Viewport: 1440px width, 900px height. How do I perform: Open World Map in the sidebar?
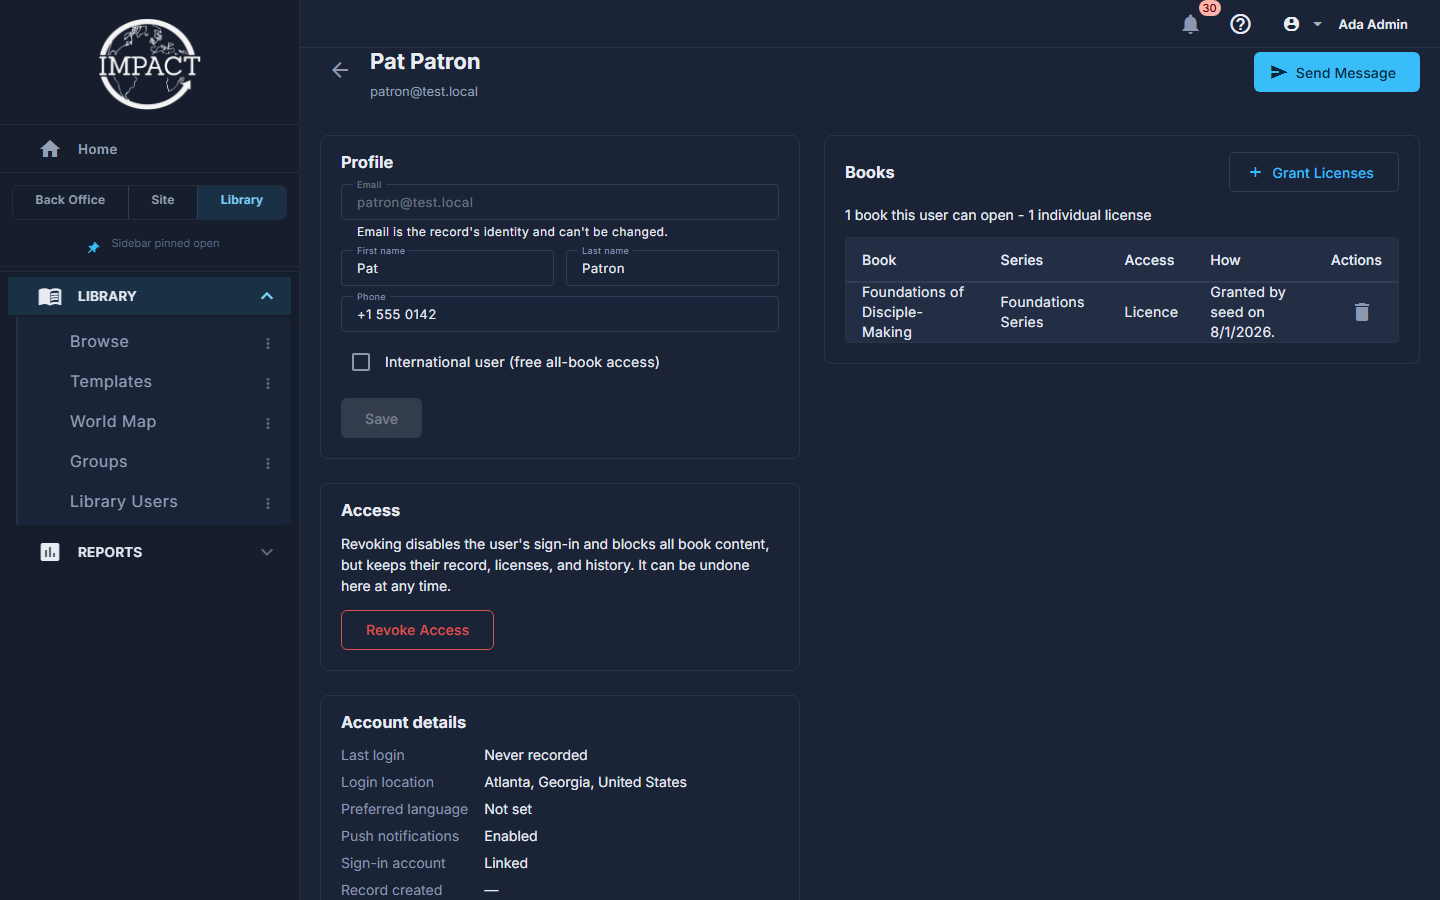pos(113,422)
